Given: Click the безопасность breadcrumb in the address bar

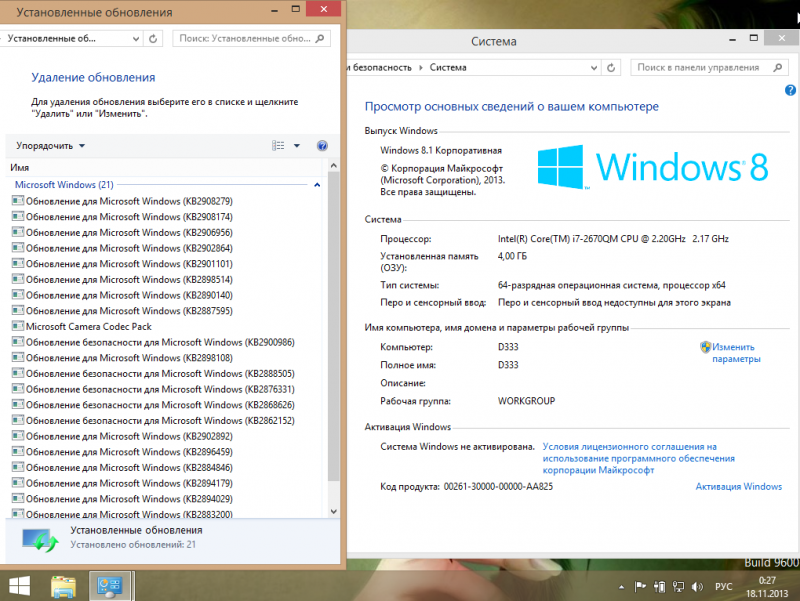Looking at the screenshot, I should [x=382, y=67].
